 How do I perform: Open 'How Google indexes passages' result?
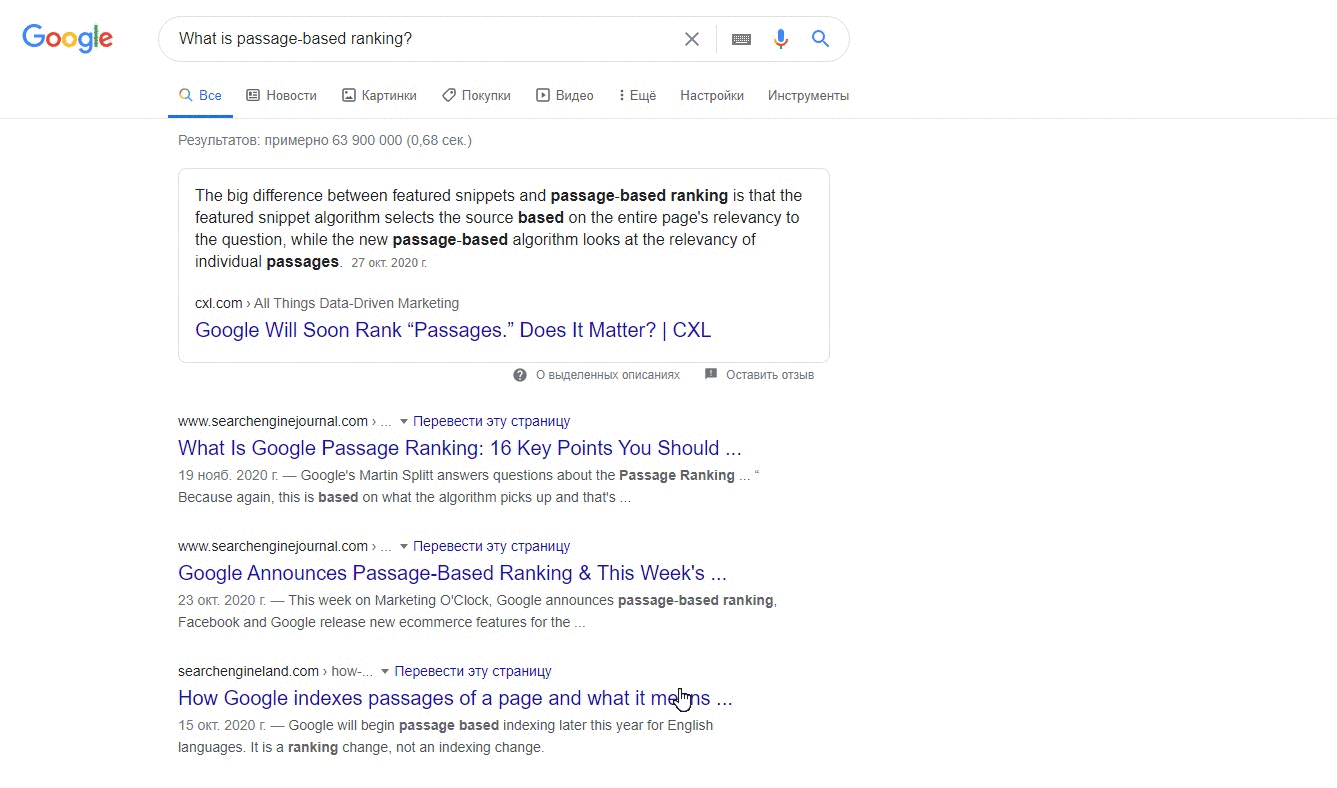click(455, 698)
